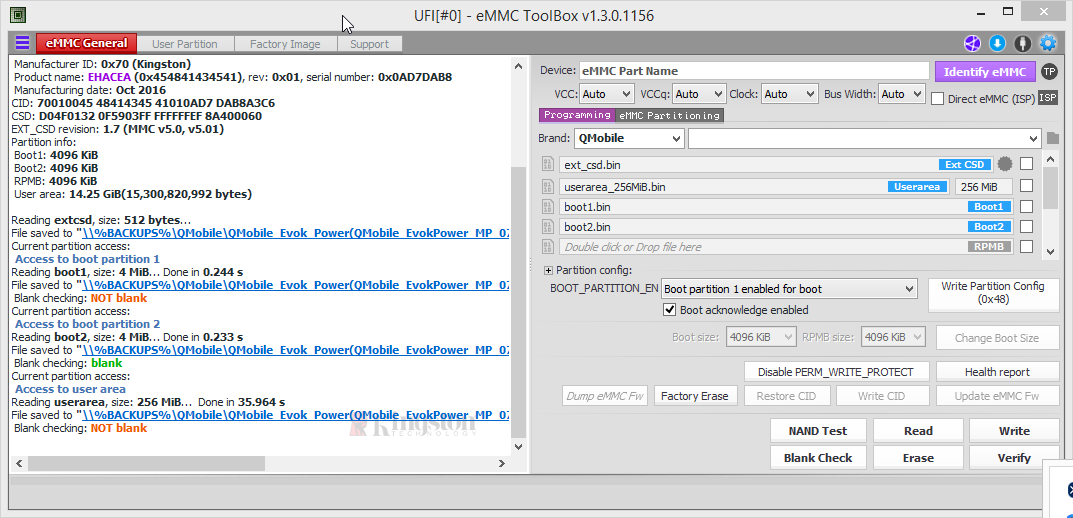
Task: Click the round TP icon
Action: point(1048,71)
